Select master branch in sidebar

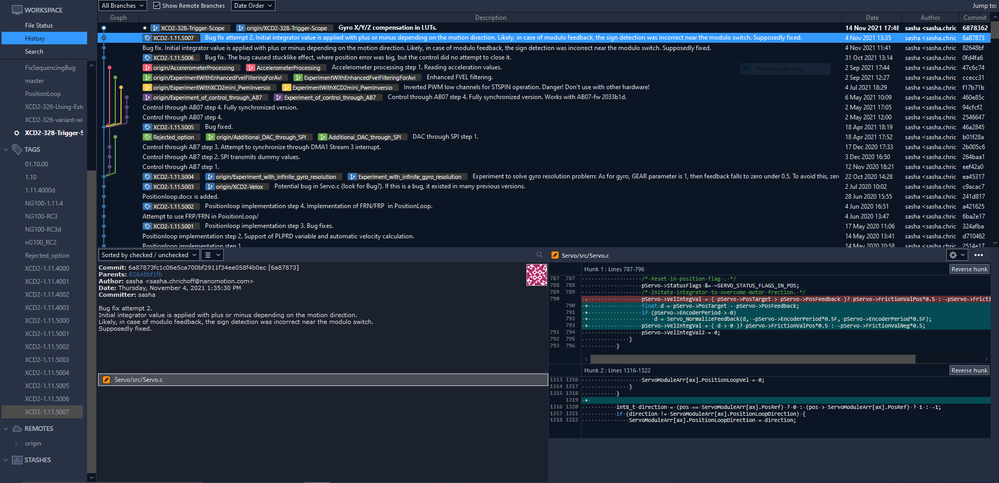[34, 80]
